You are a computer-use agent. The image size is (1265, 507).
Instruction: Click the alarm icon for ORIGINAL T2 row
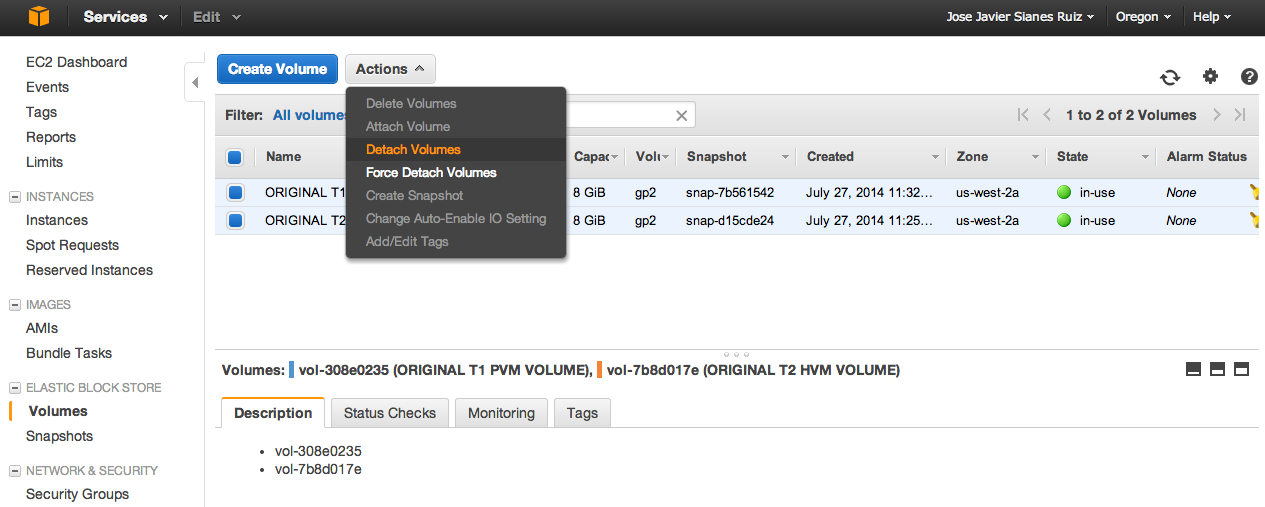tap(1256, 220)
